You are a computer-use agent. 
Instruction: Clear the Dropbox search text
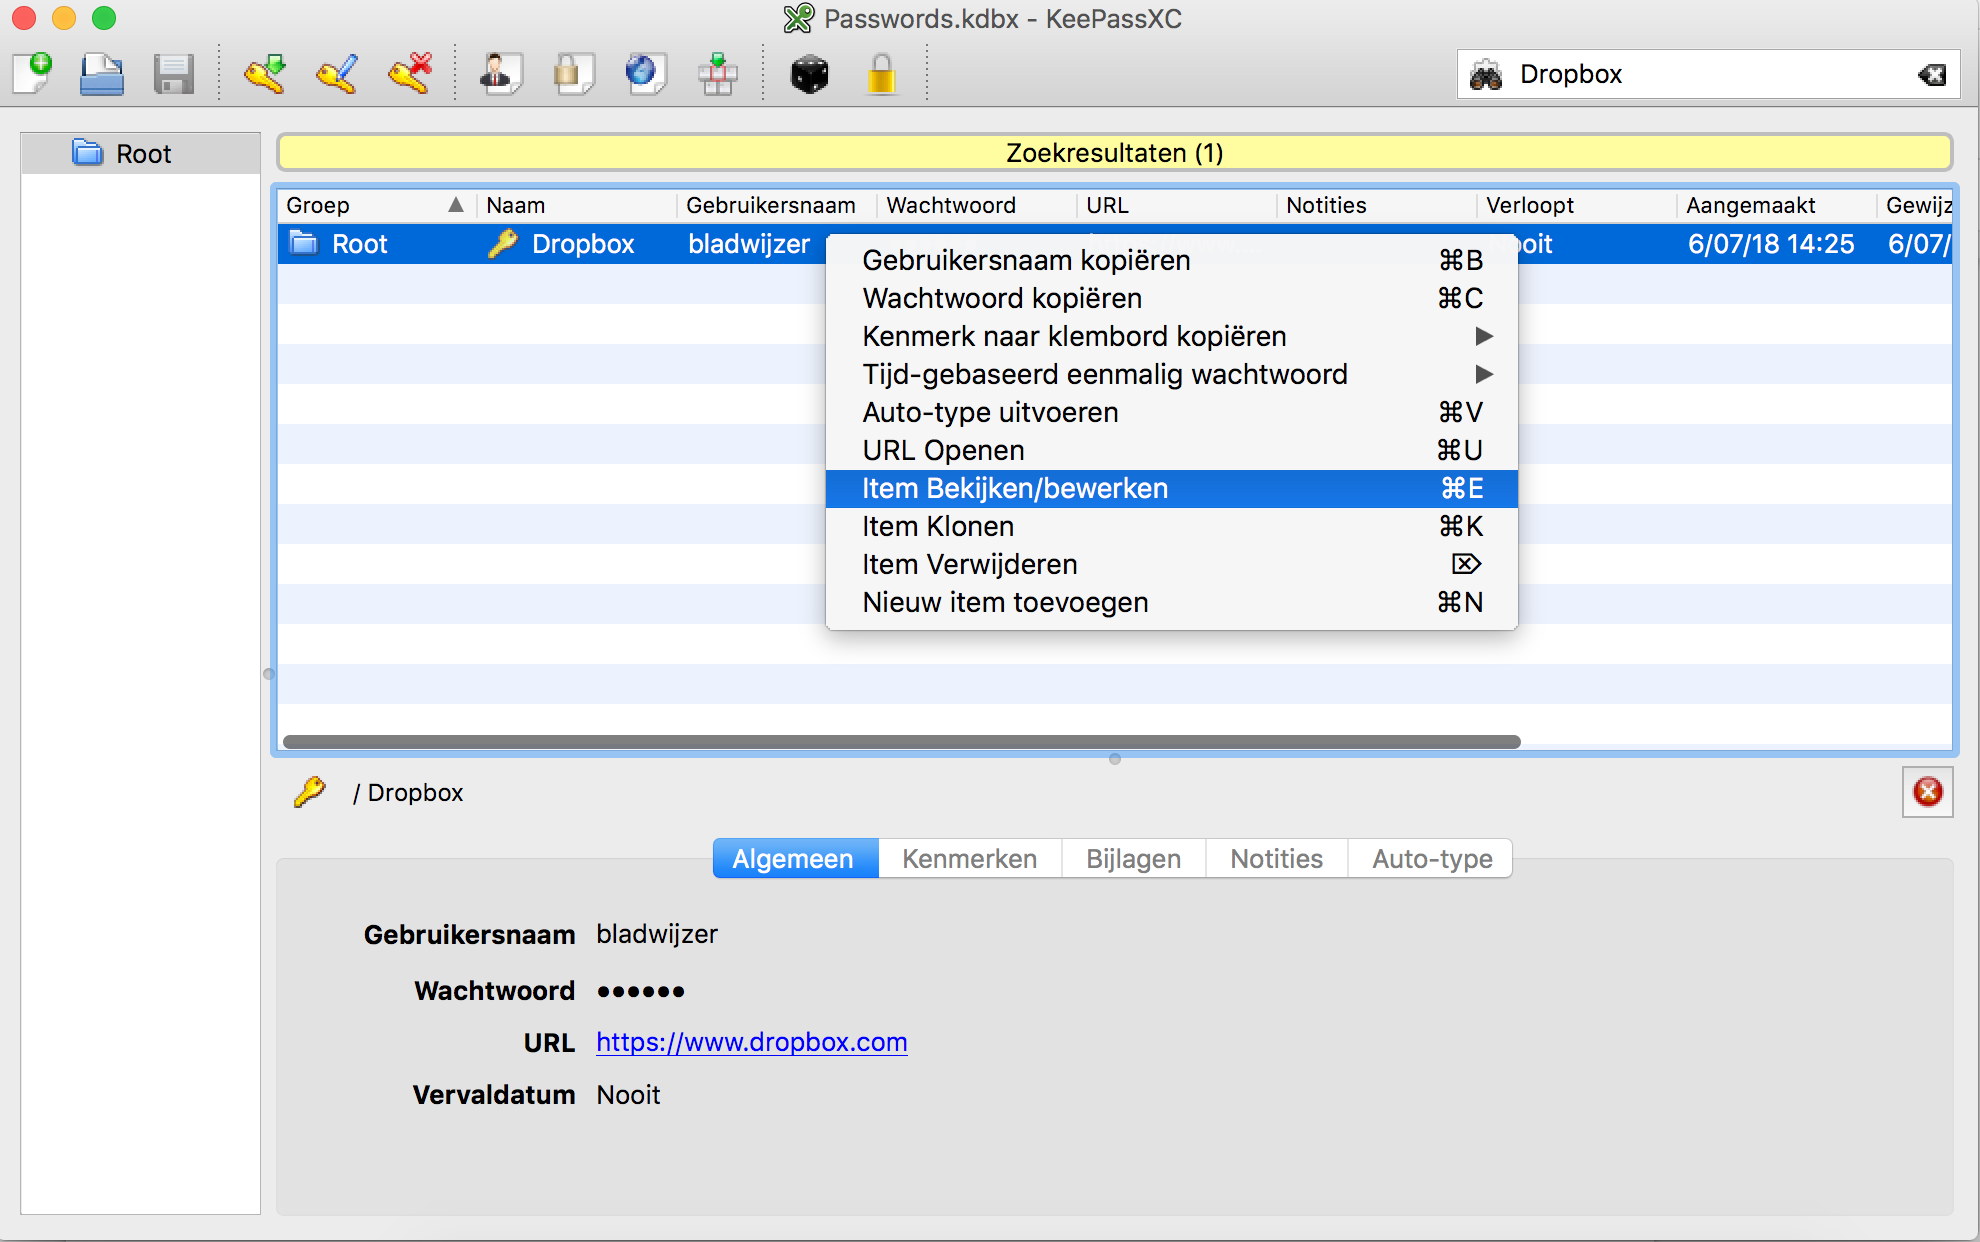[x=1931, y=75]
